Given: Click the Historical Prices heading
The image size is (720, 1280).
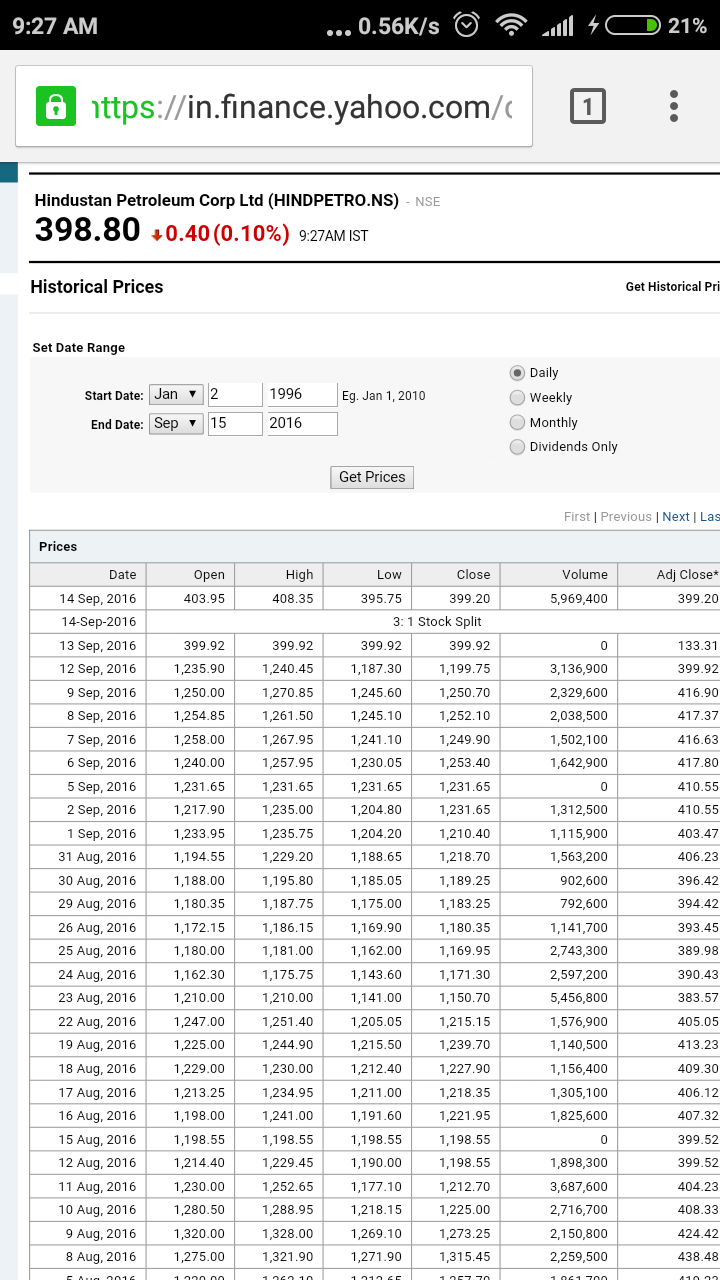Looking at the screenshot, I should tap(97, 287).
